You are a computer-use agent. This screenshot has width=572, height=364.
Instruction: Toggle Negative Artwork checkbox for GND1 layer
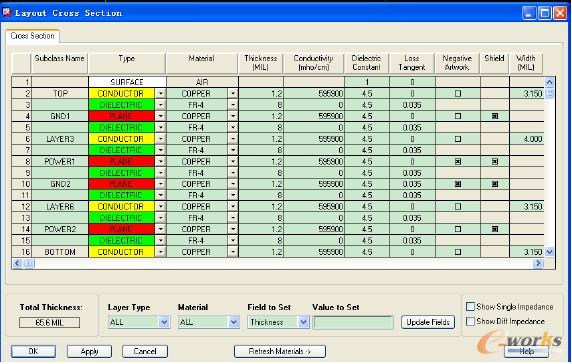[x=458, y=116]
